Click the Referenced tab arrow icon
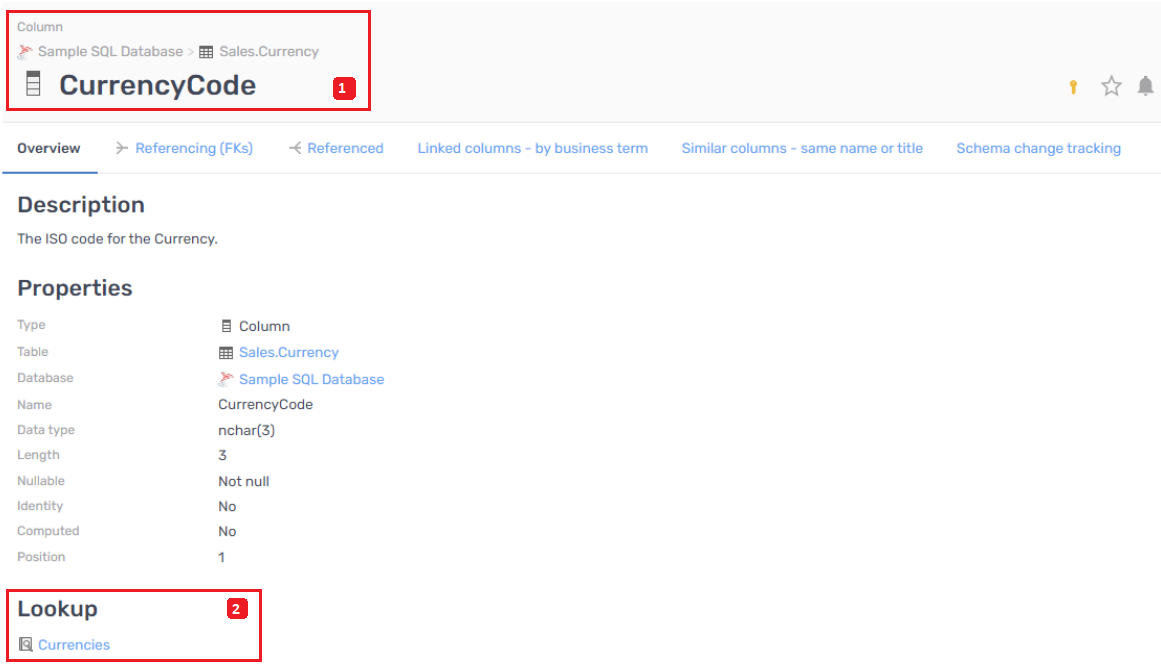Screen dimensions: 1161x667 click(295, 148)
